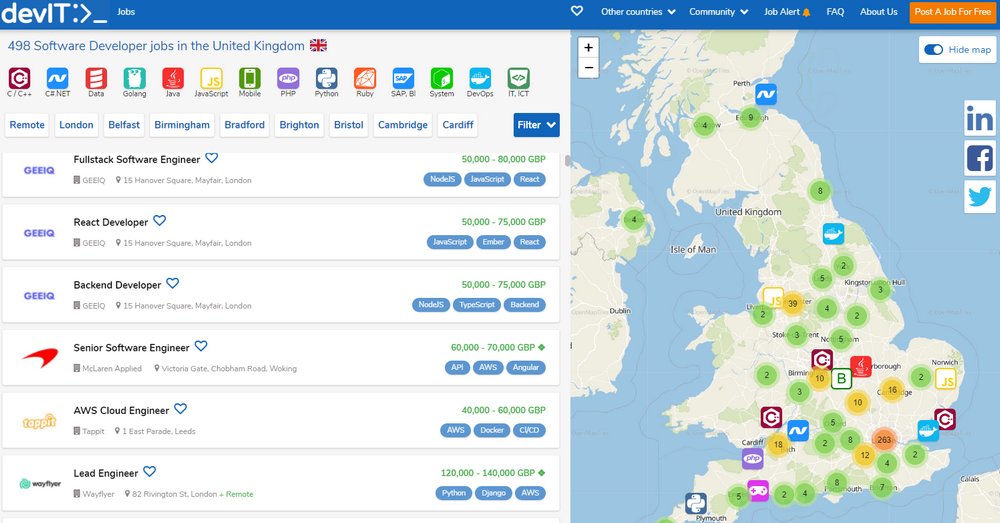Favorite the Fullstack Software Engineer job
This screenshot has width=1000, height=523.
click(212, 158)
